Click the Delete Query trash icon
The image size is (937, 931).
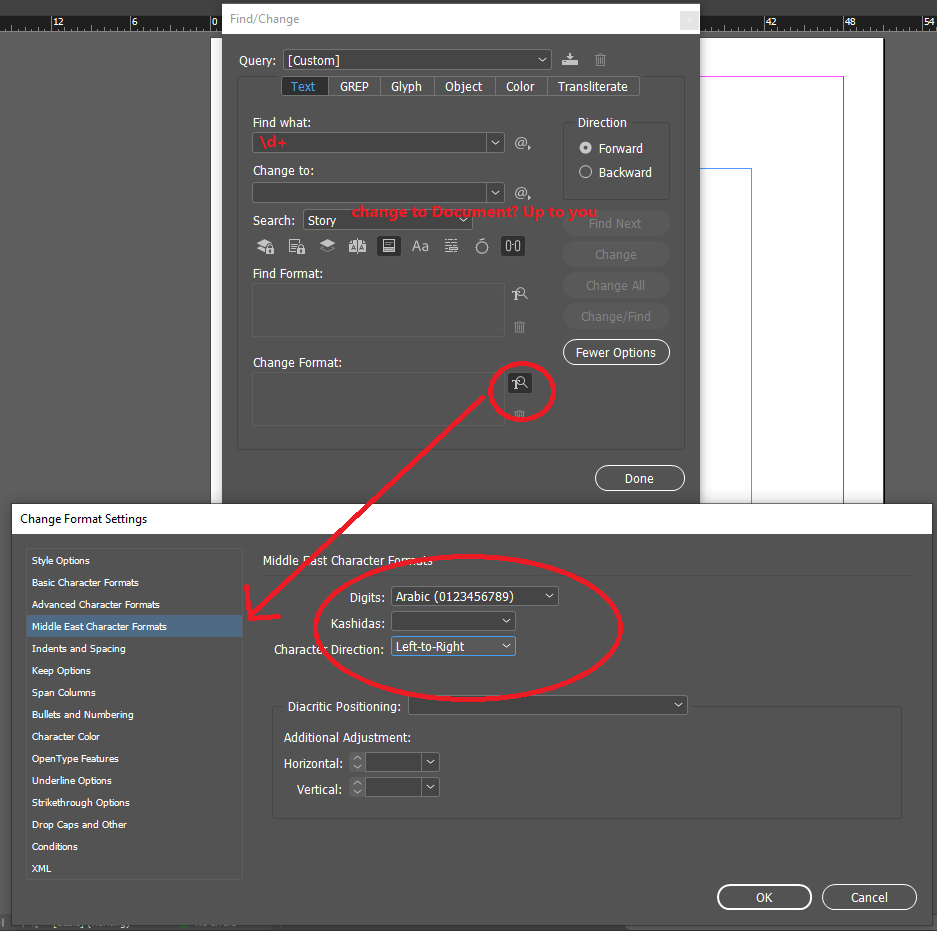600,60
